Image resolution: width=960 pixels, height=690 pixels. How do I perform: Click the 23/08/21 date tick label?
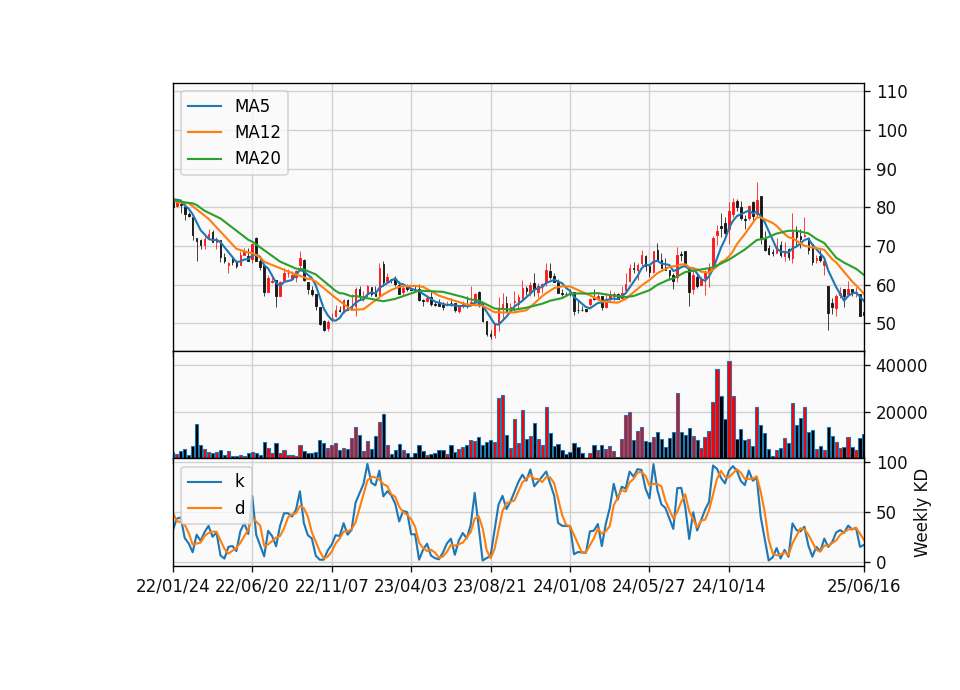click(490, 586)
